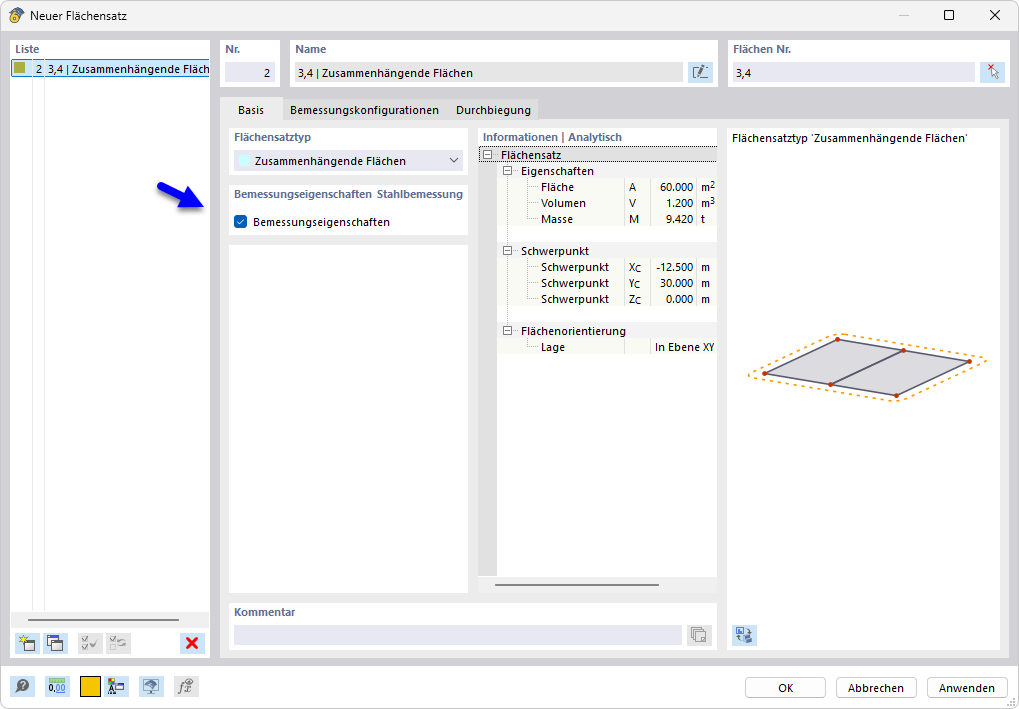The width and height of the screenshot is (1019, 709).
Task: Click the olive color square of list item 2
Action: [x=19, y=68]
